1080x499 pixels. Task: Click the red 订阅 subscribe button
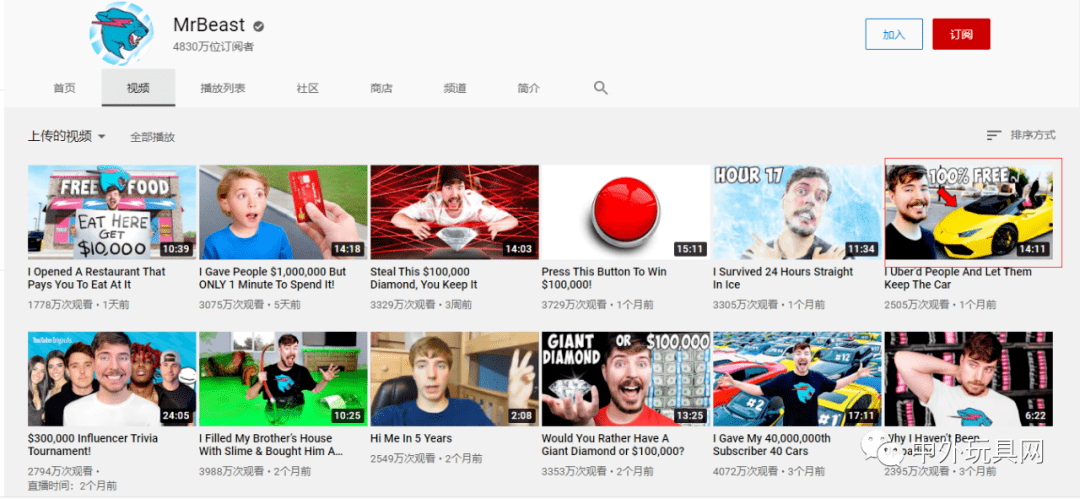click(961, 34)
